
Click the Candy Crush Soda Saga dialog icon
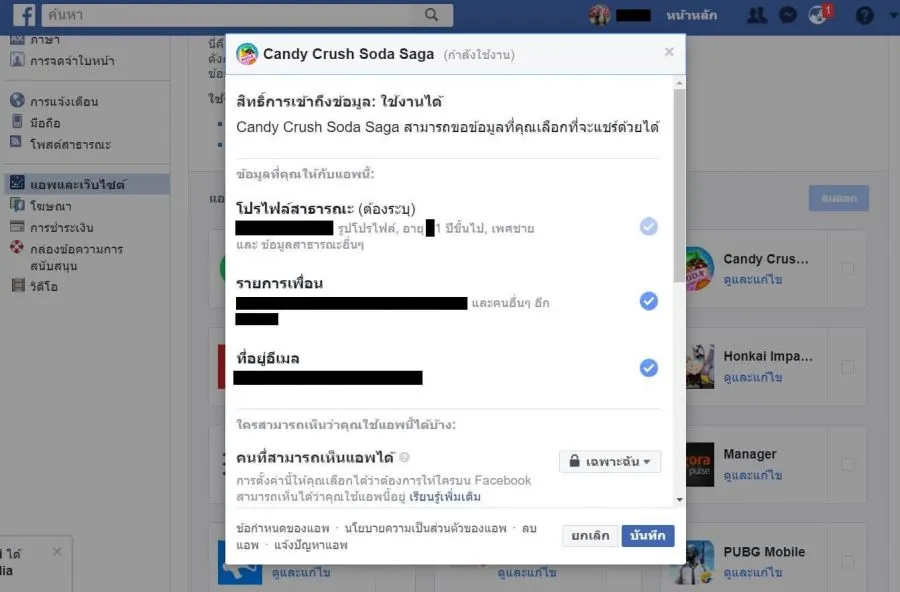coord(247,54)
